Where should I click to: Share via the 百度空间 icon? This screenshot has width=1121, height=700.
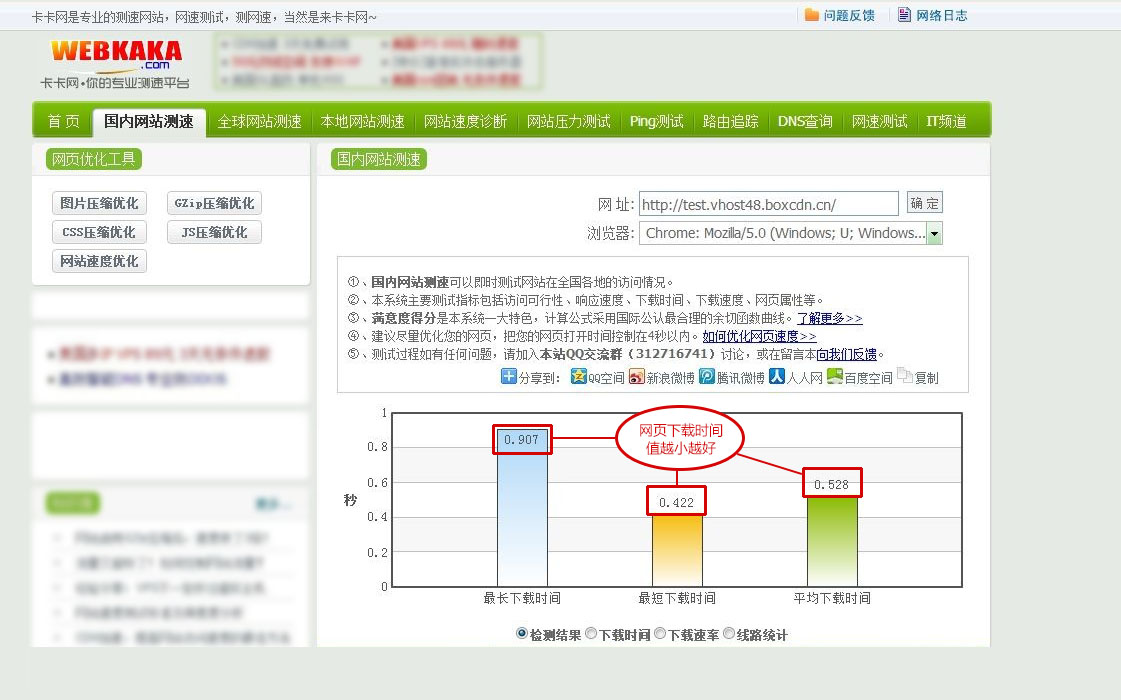(834, 376)
